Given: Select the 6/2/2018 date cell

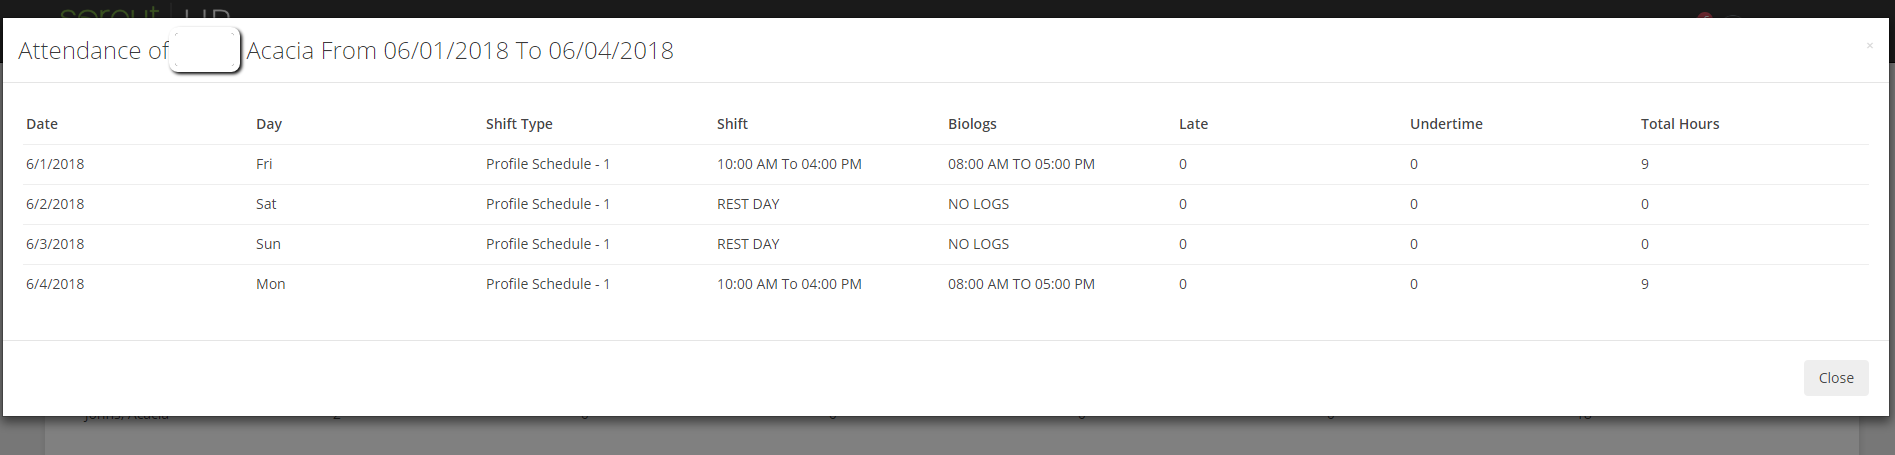Looking at the screenshot, I should click(x=55, y=204).
